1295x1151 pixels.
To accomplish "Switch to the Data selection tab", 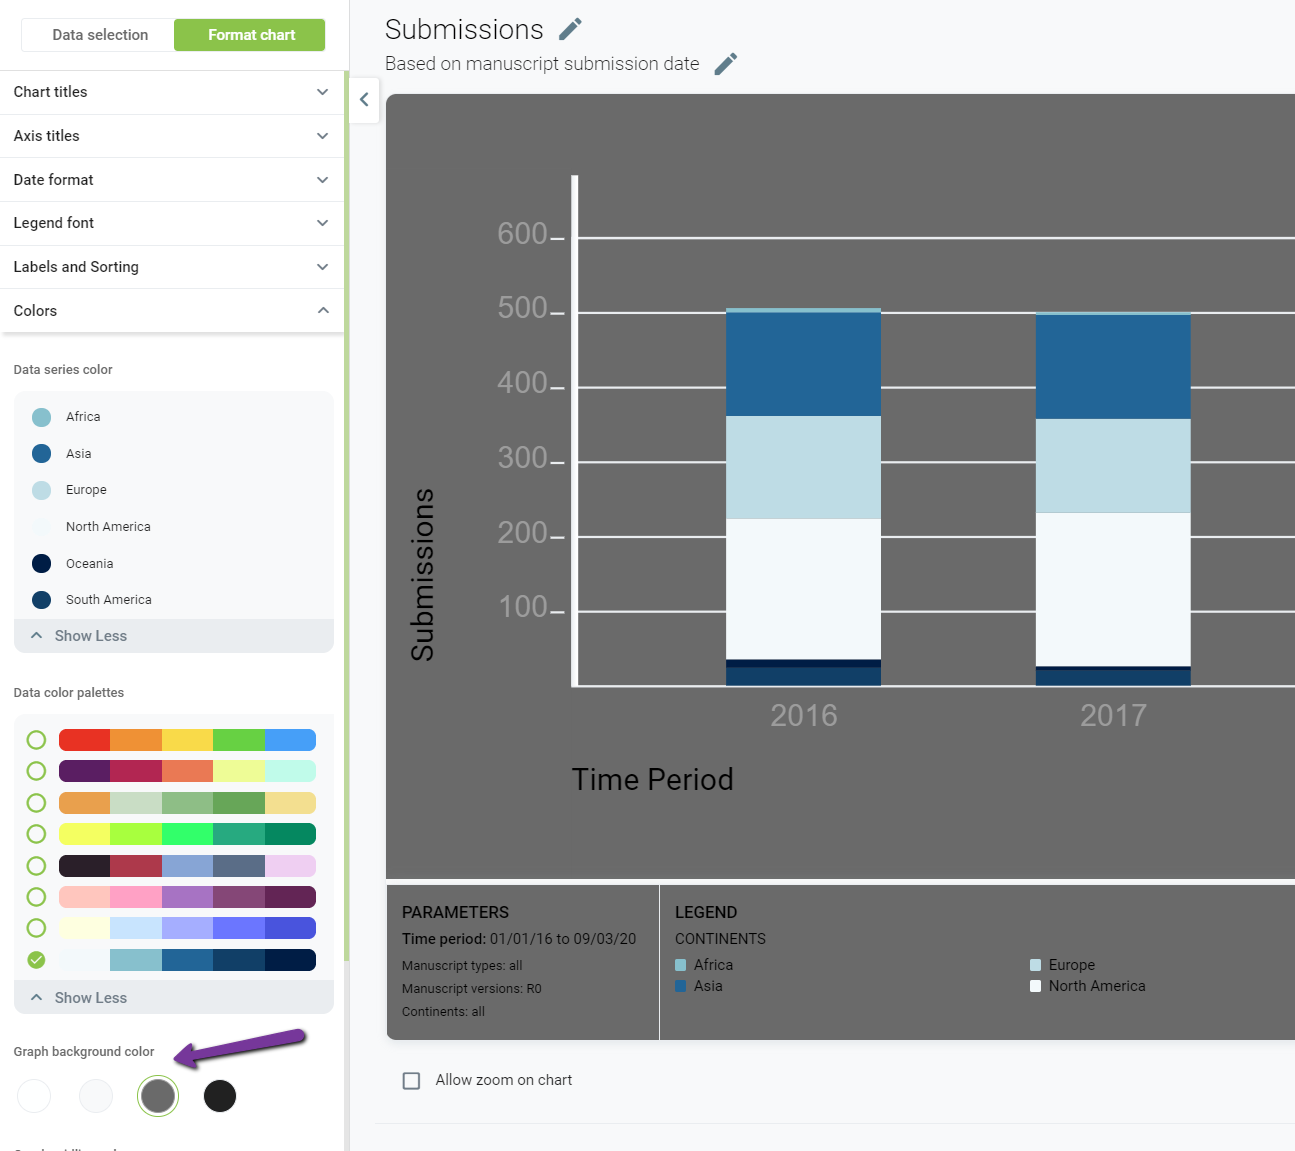I will tap(100, 35).
